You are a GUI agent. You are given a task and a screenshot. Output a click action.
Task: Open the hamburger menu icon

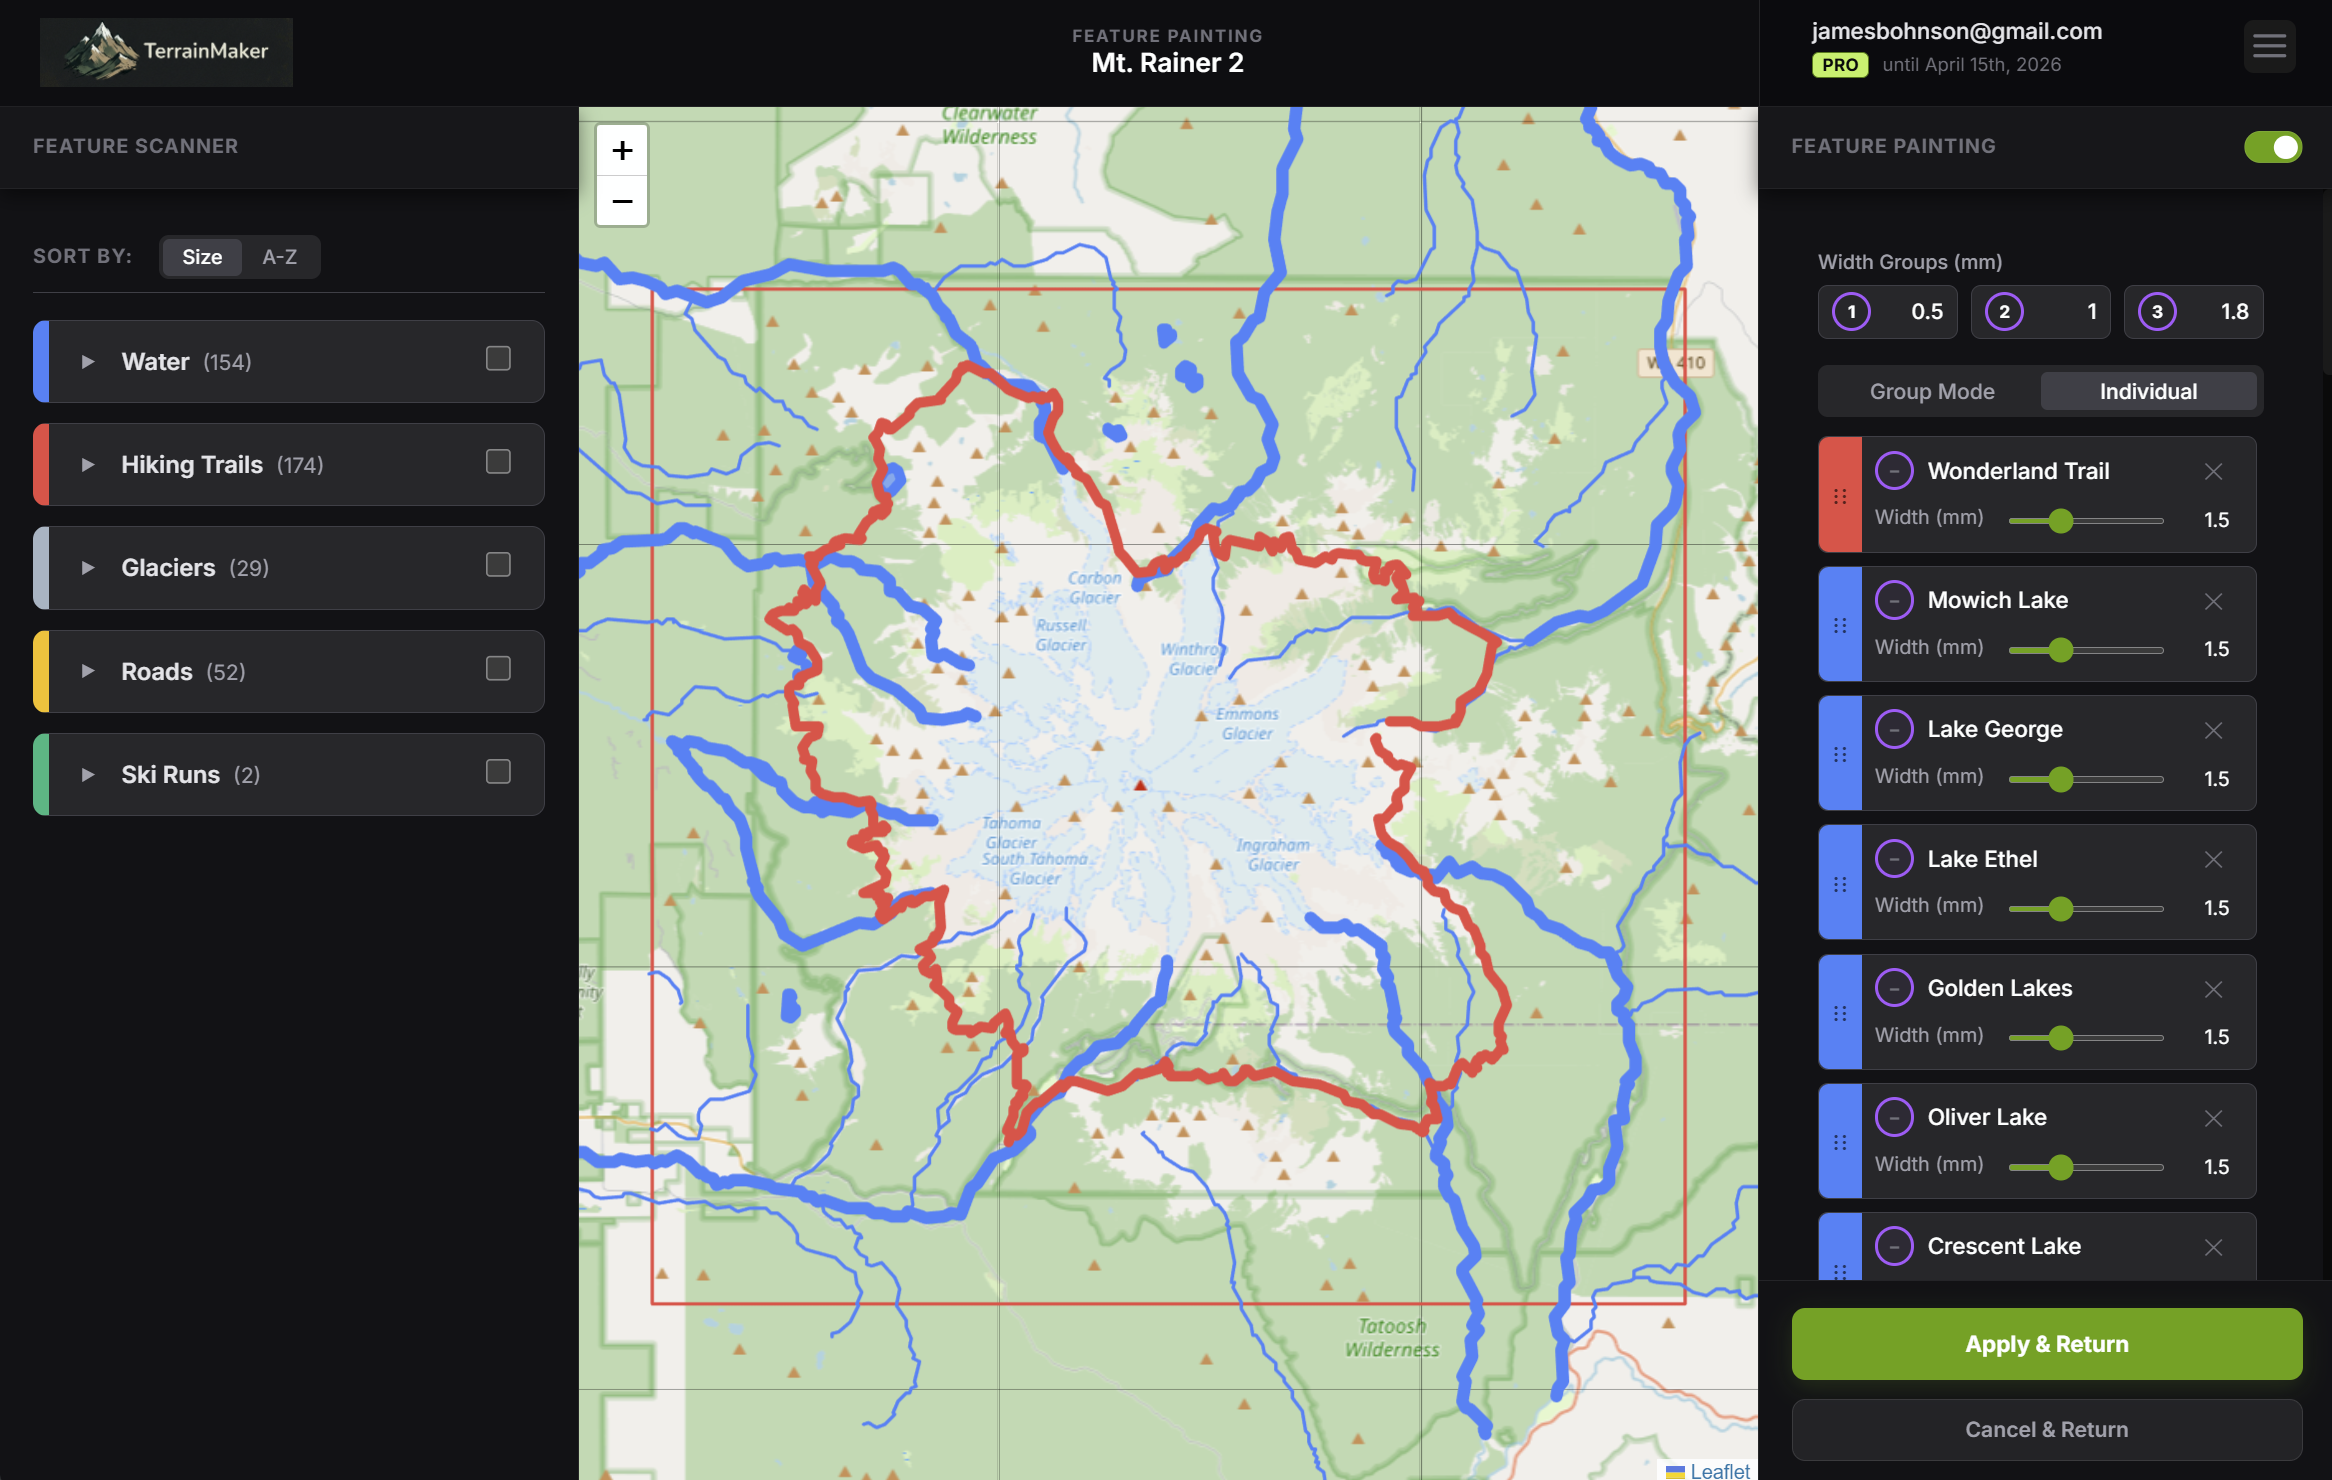point(2268,46)
